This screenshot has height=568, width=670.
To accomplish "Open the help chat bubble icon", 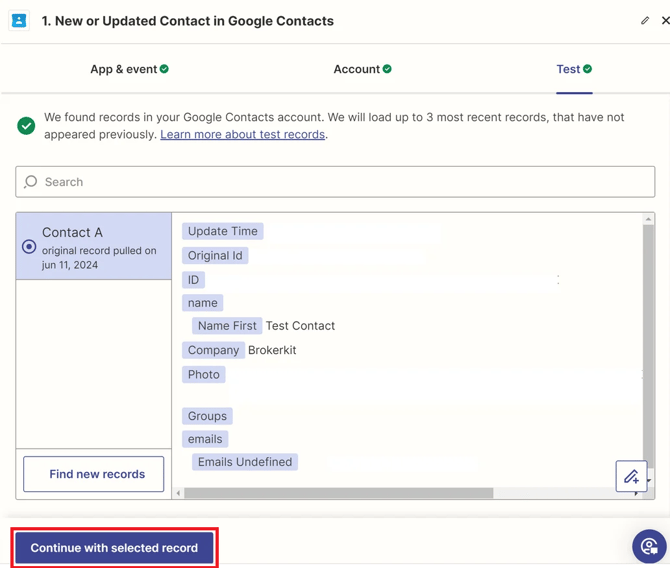I will pyautogui.click(x=649, y=546).
